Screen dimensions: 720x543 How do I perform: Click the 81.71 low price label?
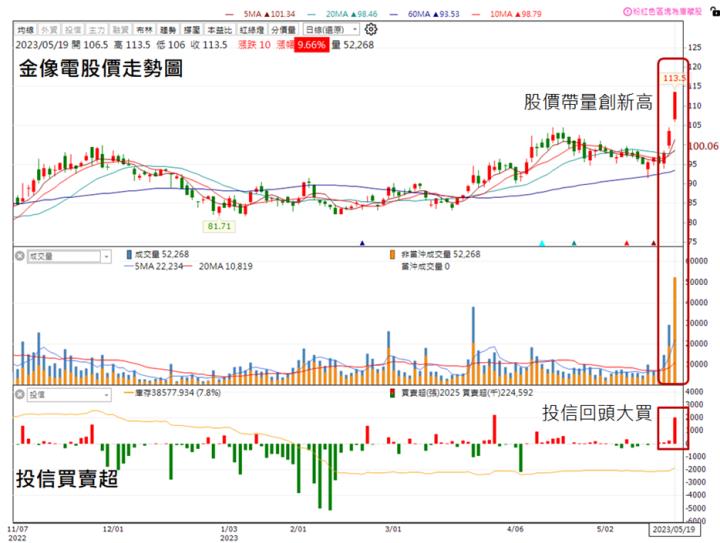[x=219, y=226]
